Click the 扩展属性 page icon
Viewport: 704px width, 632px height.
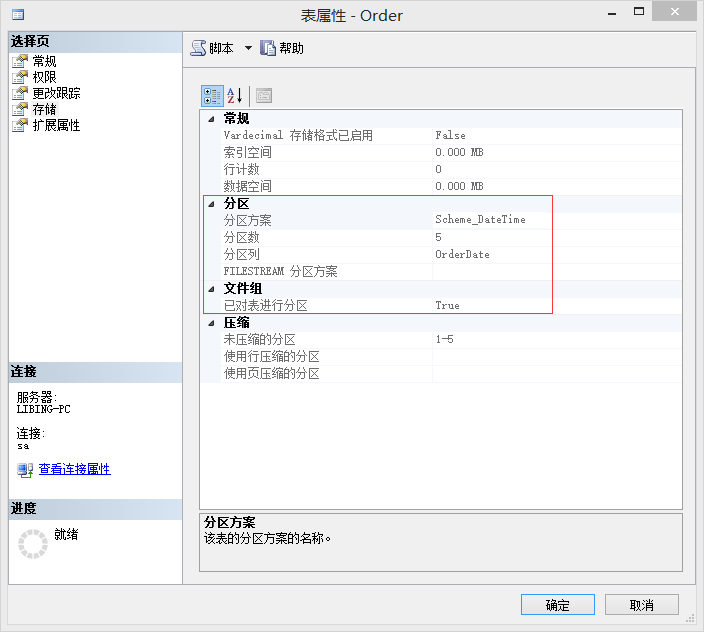(20, 125)
